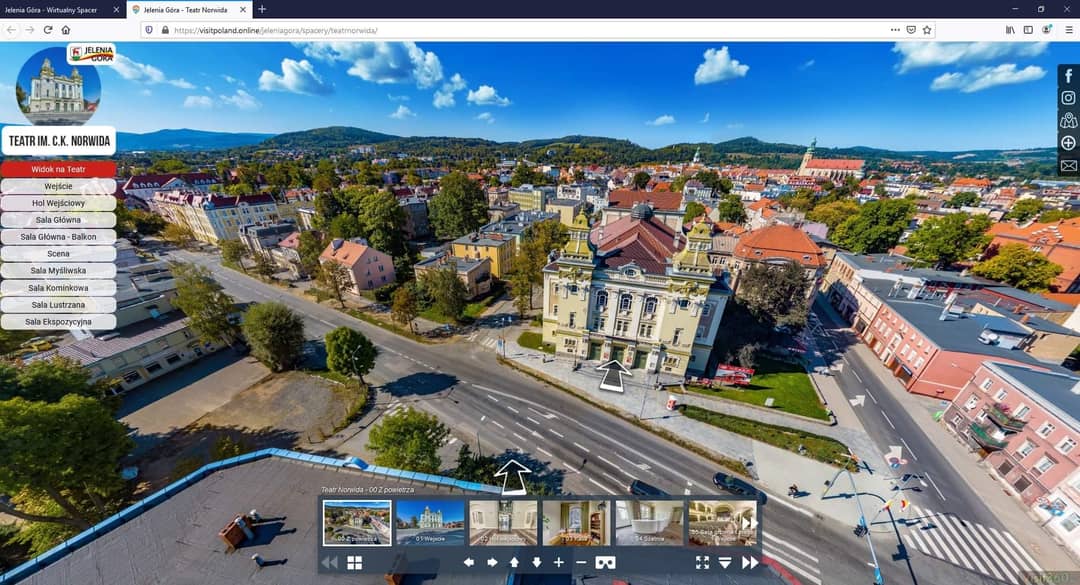Toggle fullscreen mode in the tour controls
Image resolution: width=1080 pixels, height=585 pixels.
tap(702, 562)
